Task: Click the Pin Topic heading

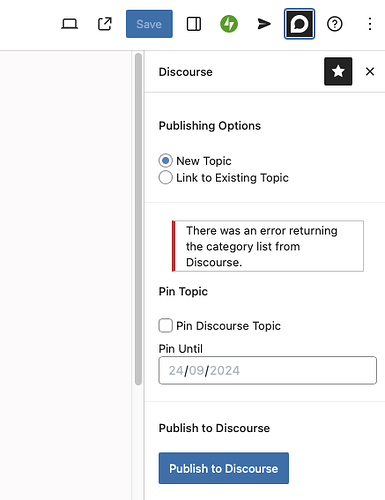Action: coord(183,291)
